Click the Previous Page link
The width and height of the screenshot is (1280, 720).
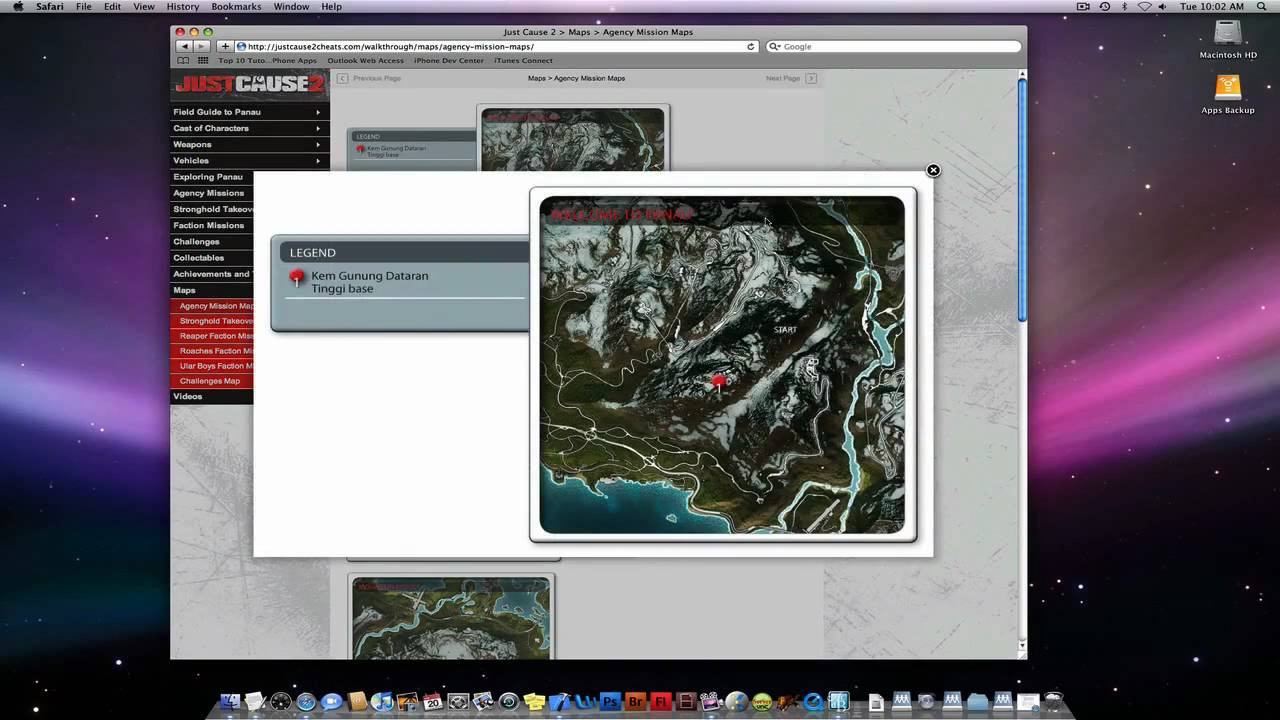point(369,78)
